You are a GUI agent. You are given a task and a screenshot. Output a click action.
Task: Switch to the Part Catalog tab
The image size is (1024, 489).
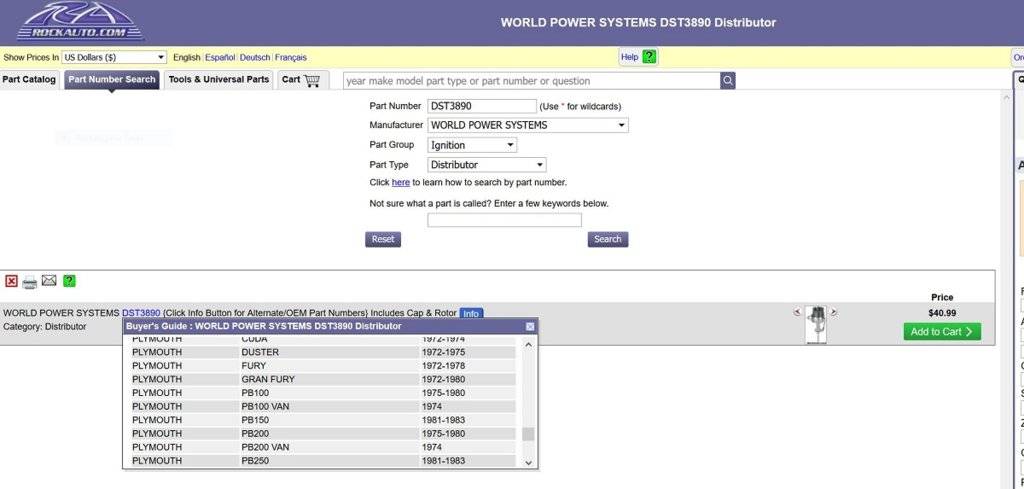point(29,79)
